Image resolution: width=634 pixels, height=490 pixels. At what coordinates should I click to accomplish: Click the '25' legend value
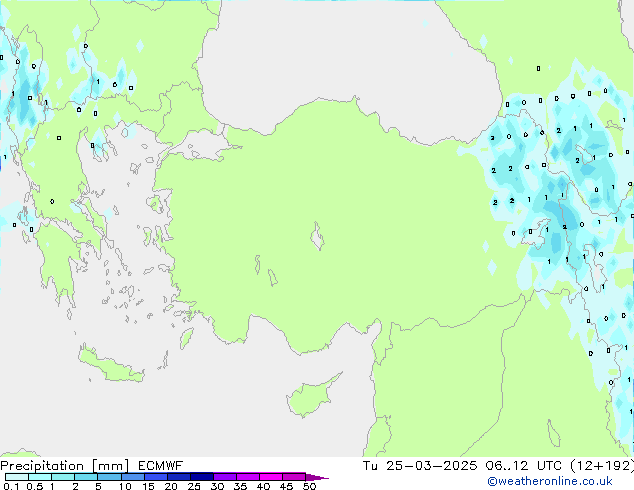(x=194, y=486)
